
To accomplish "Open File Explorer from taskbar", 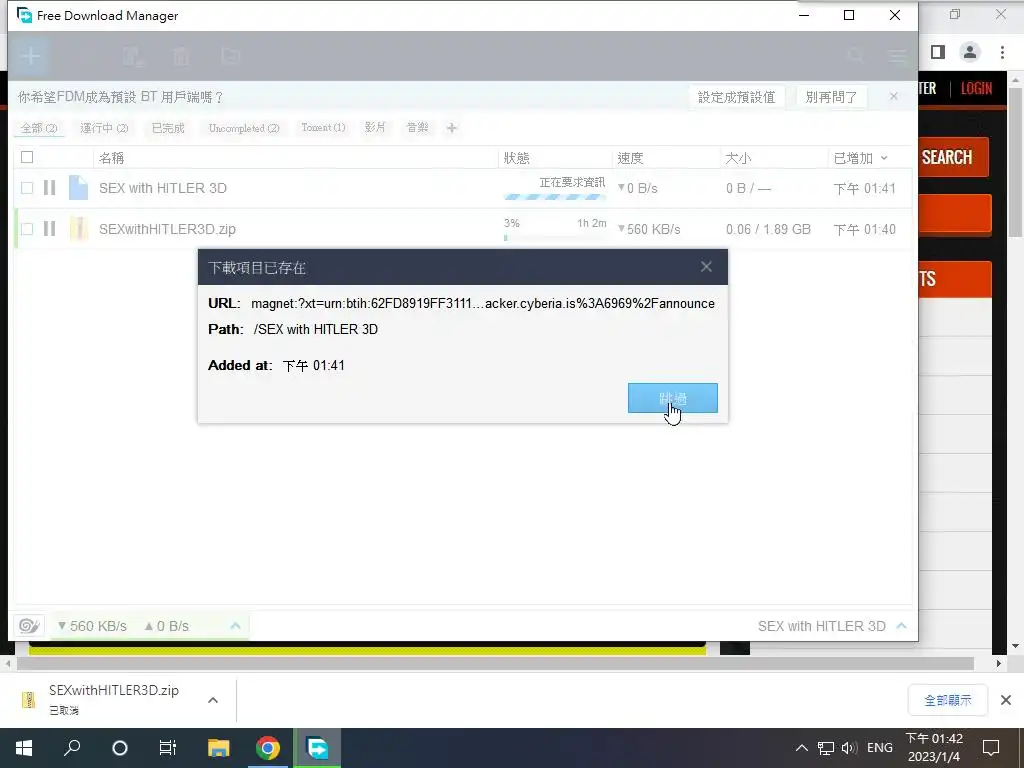I will [218, 748].
